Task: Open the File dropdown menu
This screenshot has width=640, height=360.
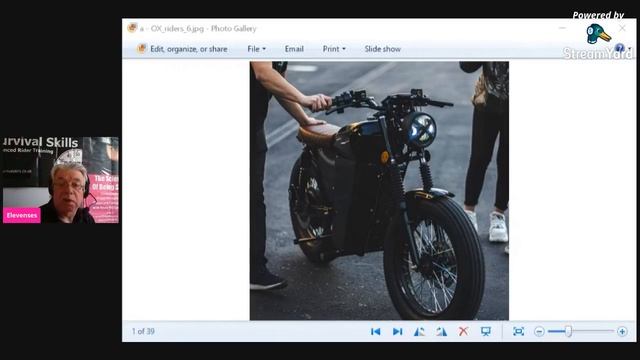Action: coord(256,49)
